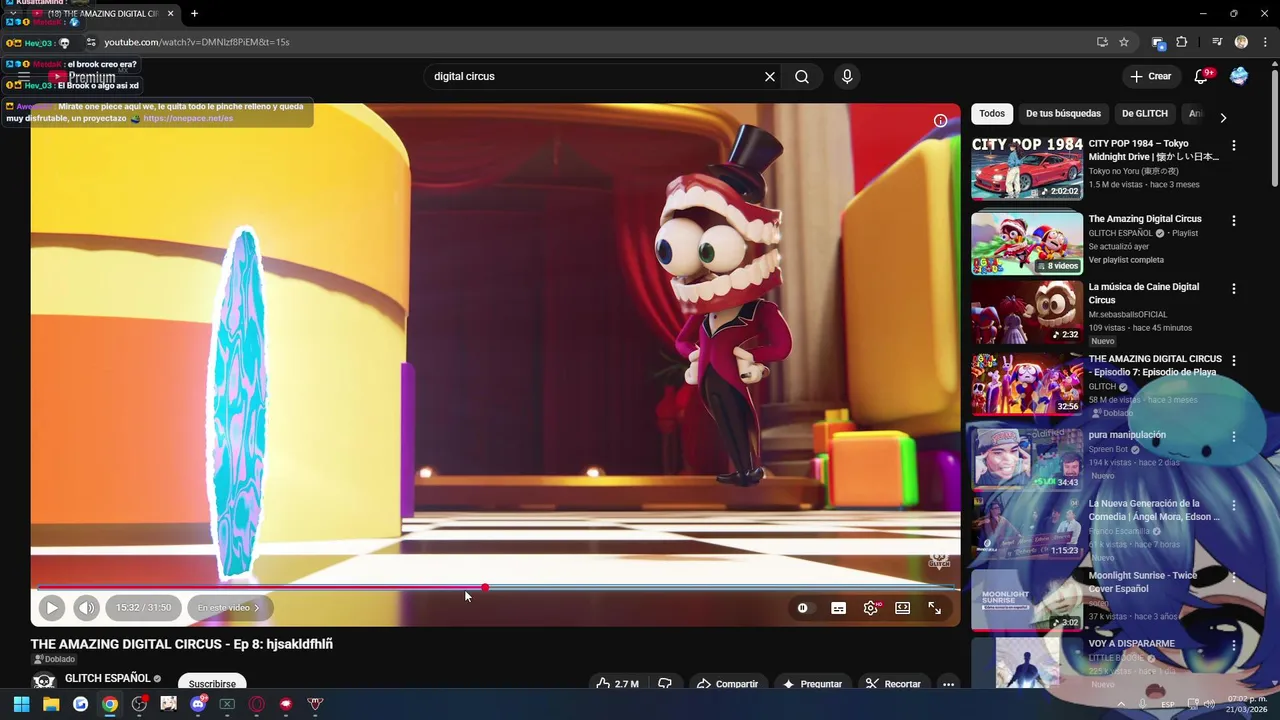Open Google Chrome taskbar icon
Screen dimensions: 1280x720
tap(110, 704)
